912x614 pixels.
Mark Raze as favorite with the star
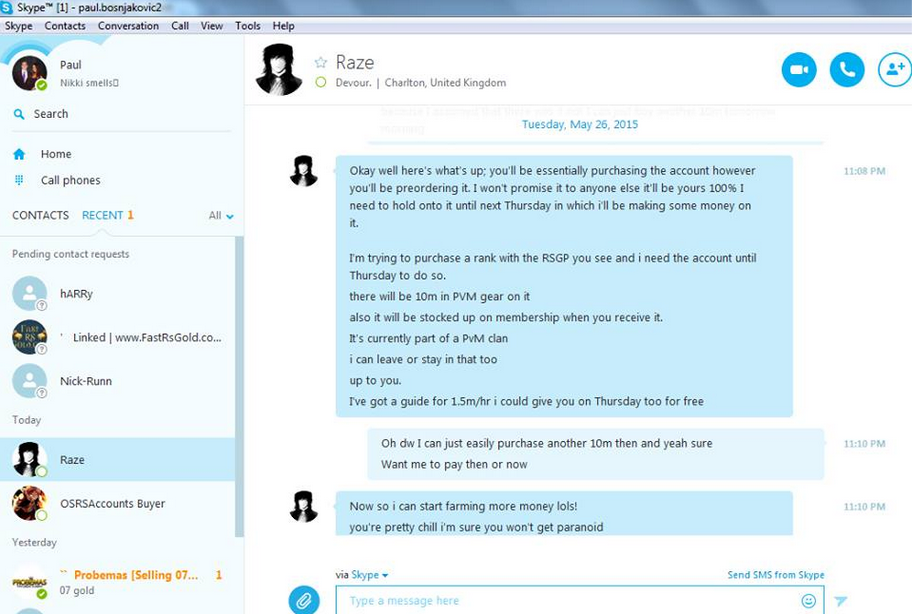click(320, 62)
